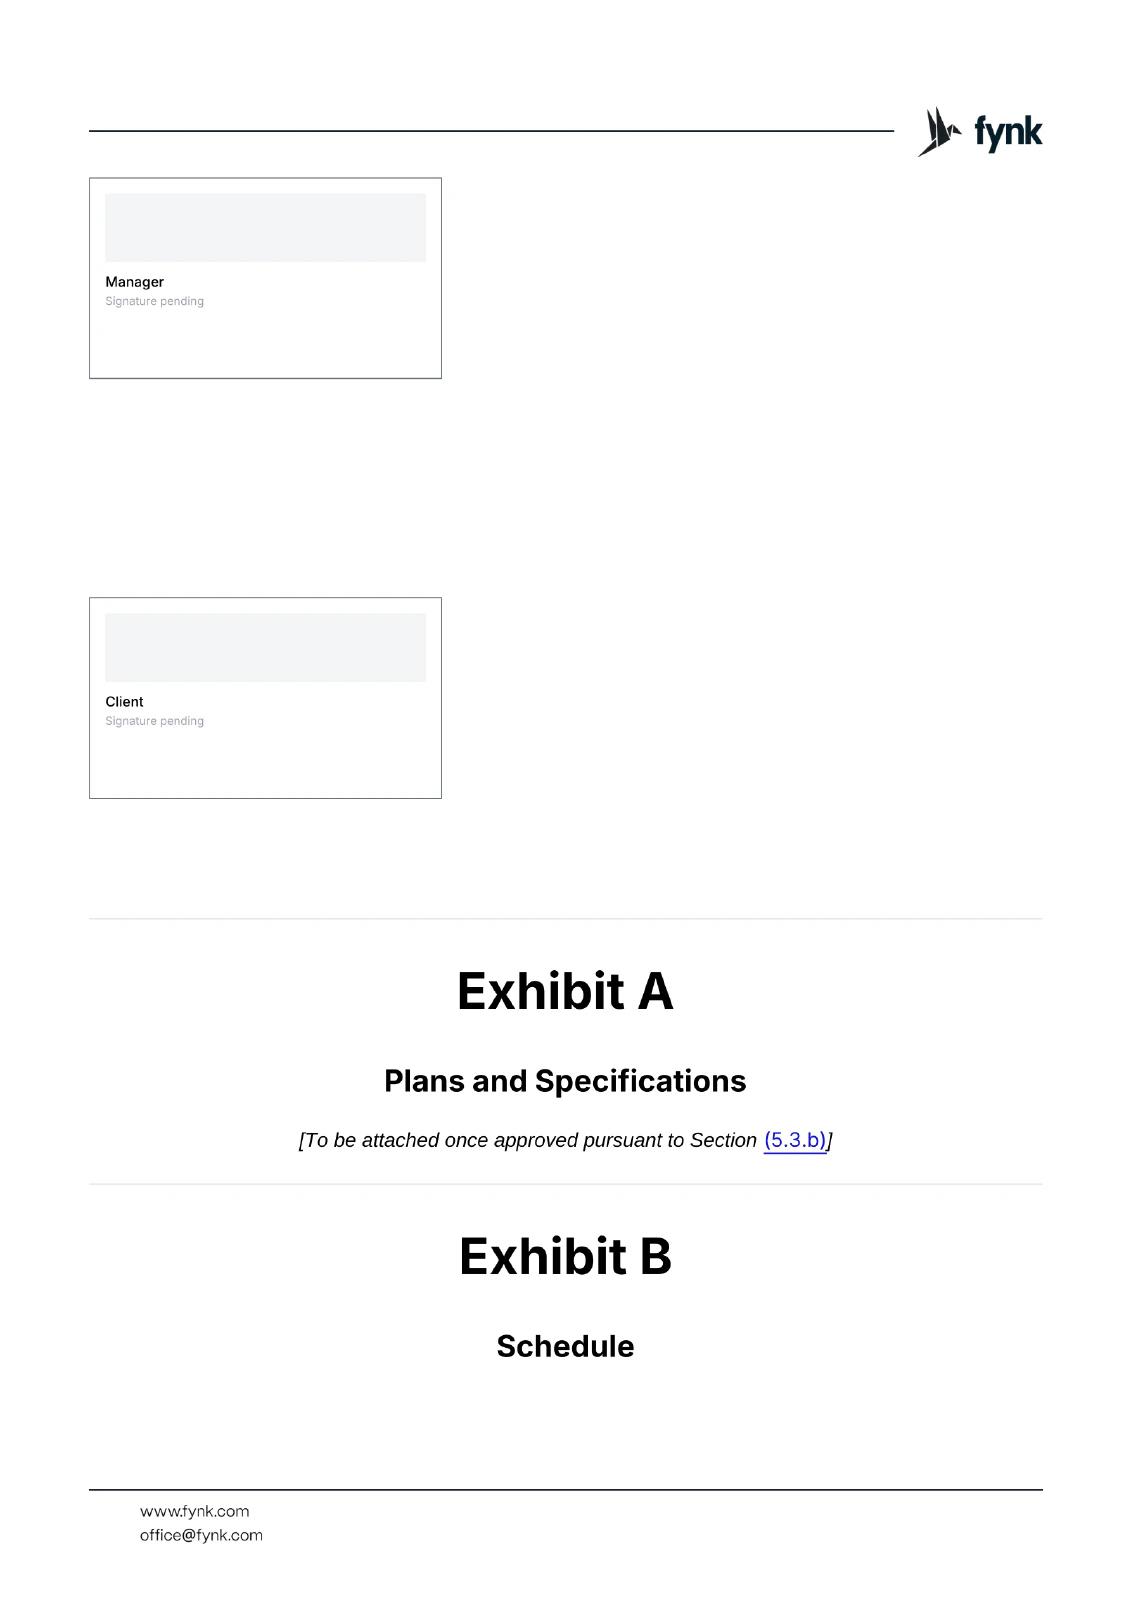Image resolution: width=1131 pixels, height=1600 pixels.
Task: Click the Schedule subheading
Action: [x=565, y=1346]
